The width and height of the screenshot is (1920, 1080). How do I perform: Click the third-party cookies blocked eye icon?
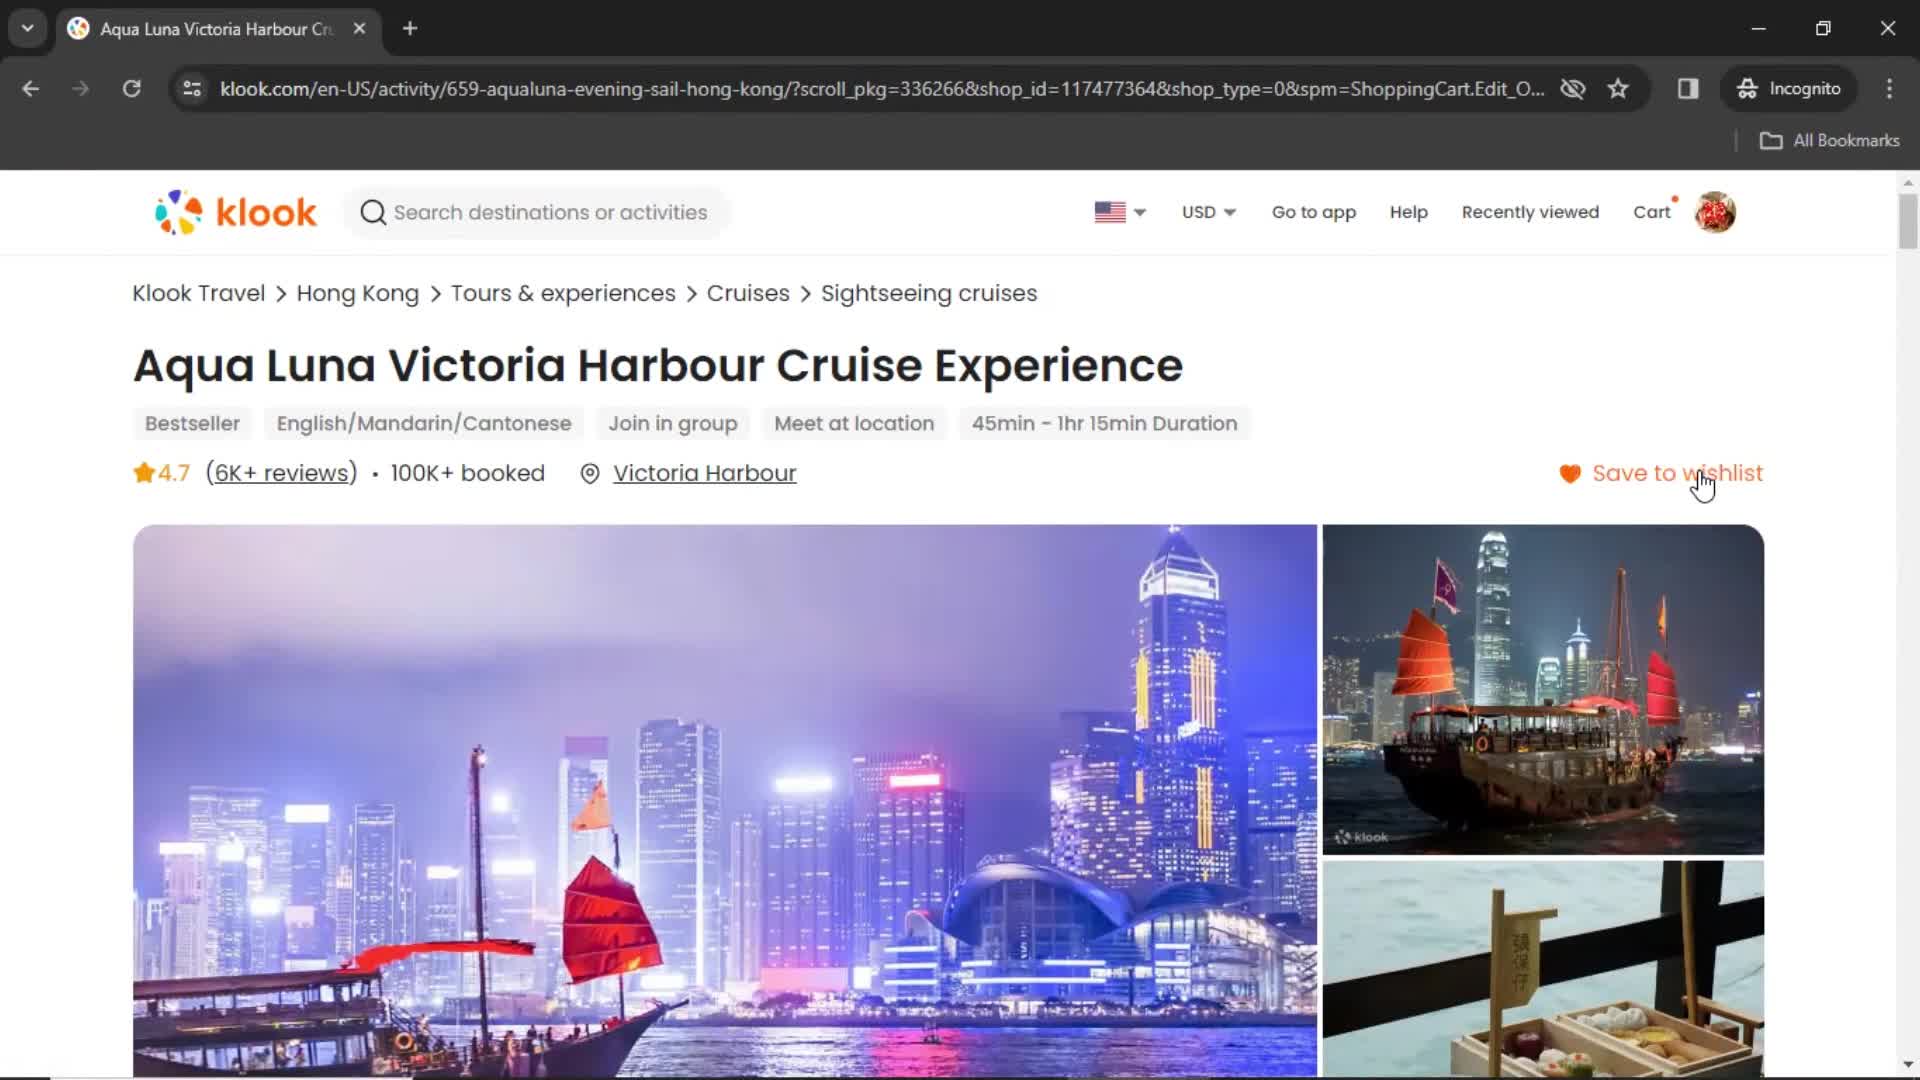click(1573, 89)
